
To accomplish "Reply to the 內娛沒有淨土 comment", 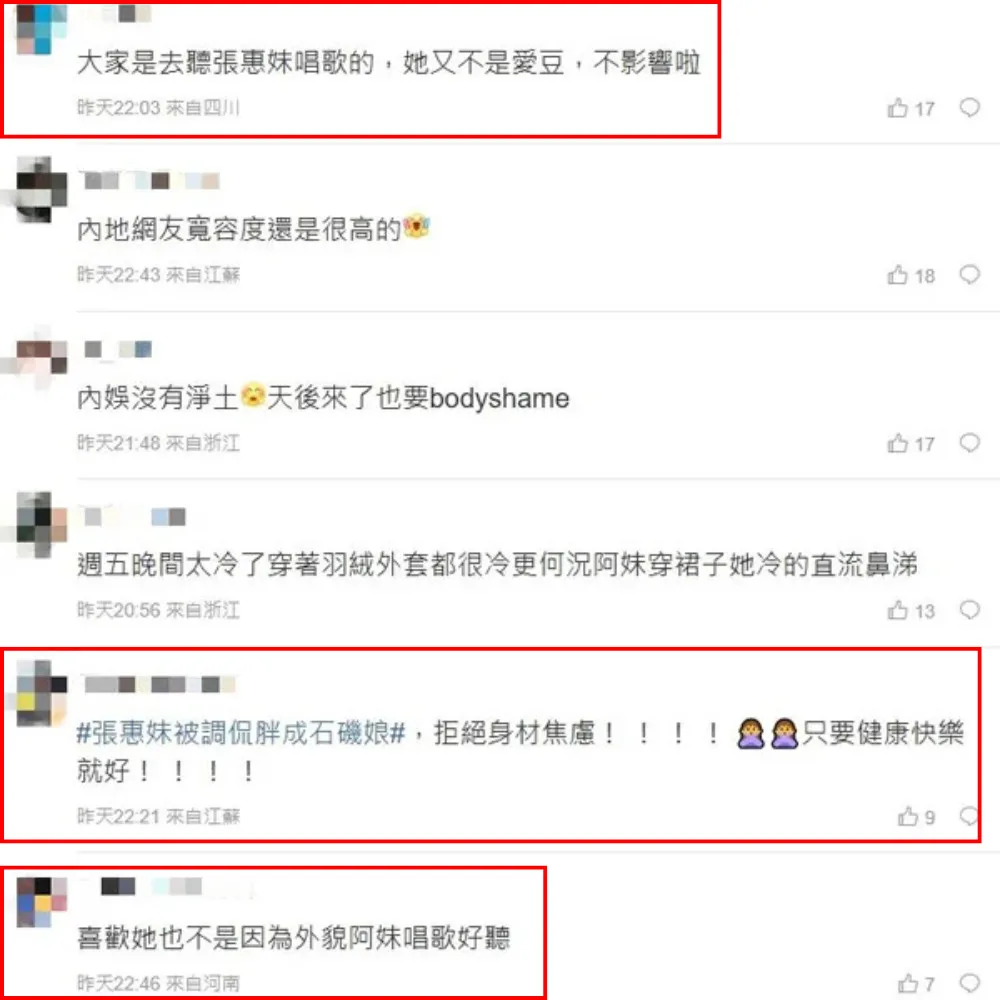I will pyautogui.click(x=969, y=442).
